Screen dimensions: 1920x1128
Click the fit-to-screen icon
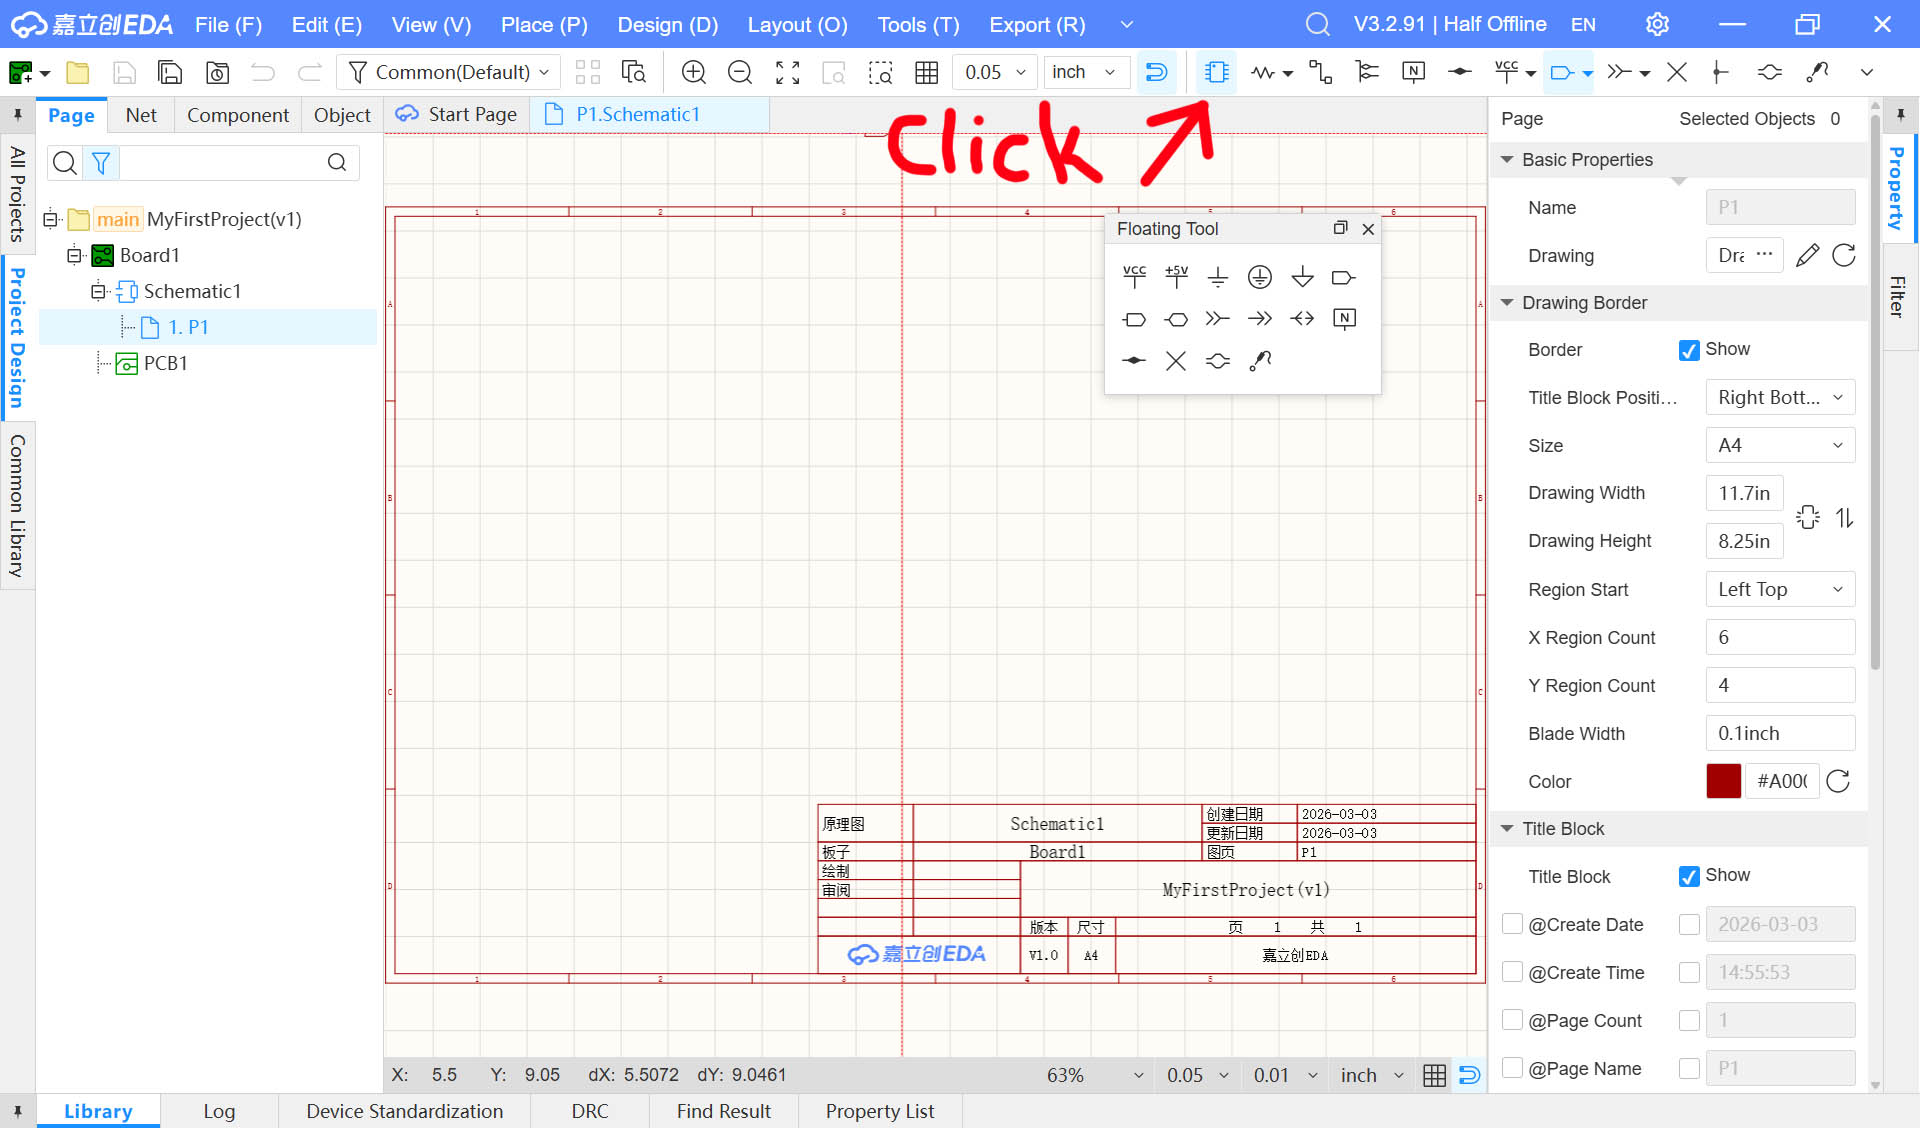click(x=788, y=72)
